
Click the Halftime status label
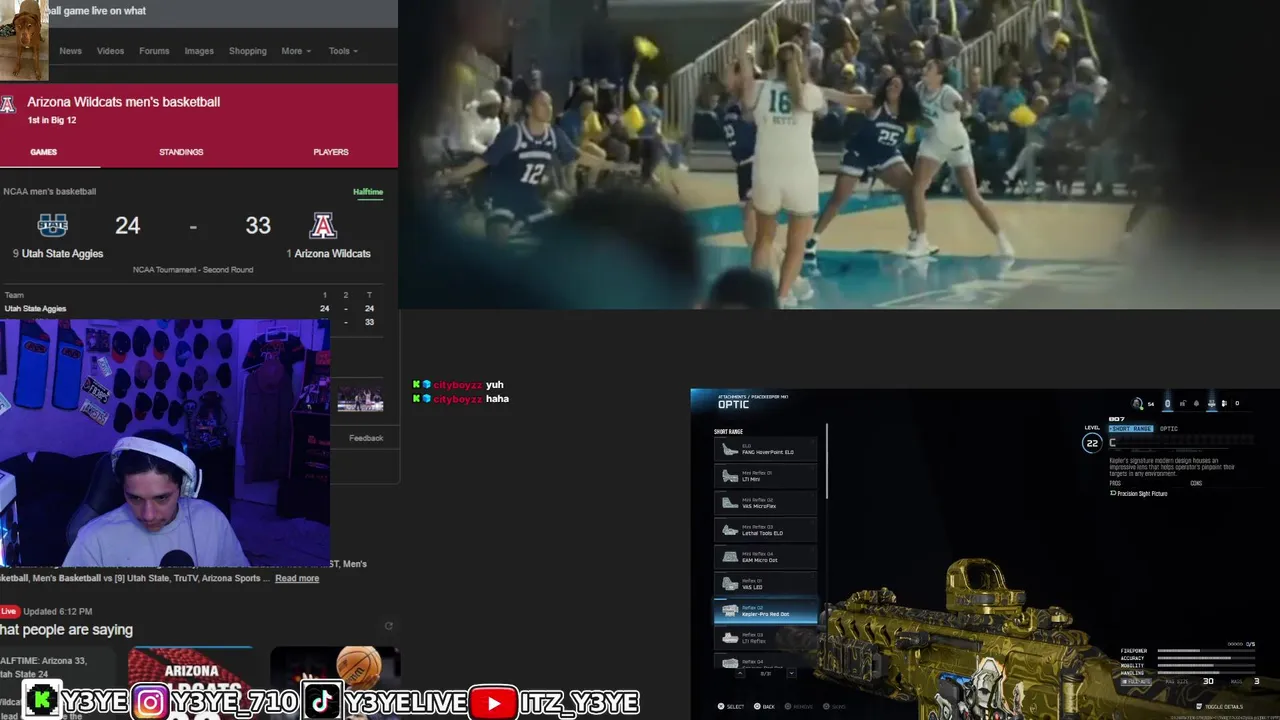(368, 191)
